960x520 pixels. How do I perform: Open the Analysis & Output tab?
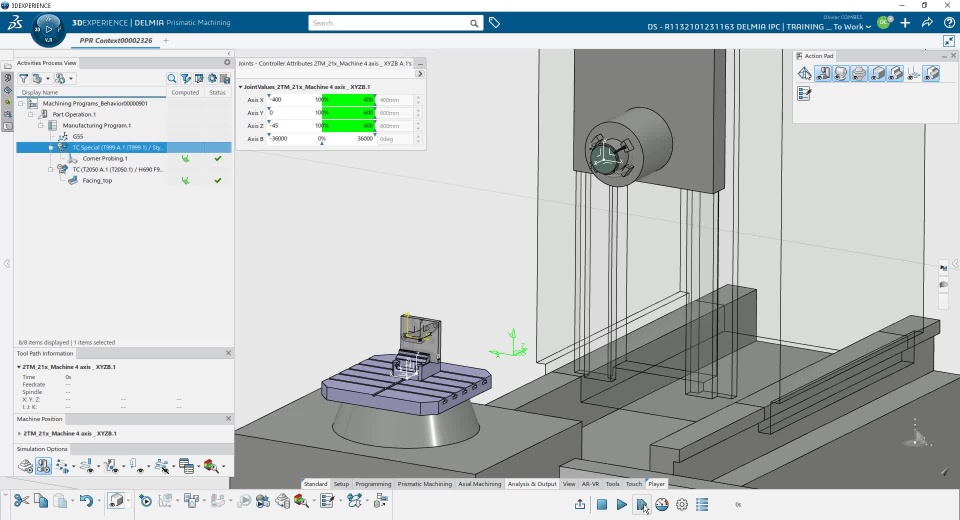[x=532, y=484]
